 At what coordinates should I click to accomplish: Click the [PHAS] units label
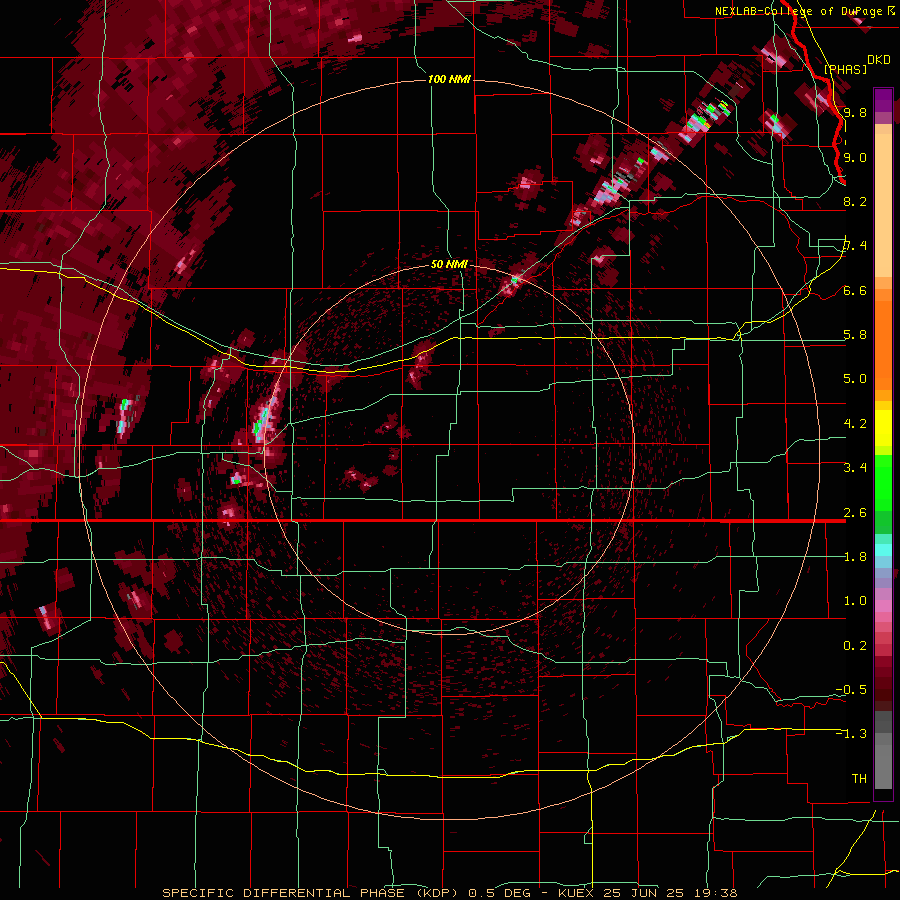[845, 69]
